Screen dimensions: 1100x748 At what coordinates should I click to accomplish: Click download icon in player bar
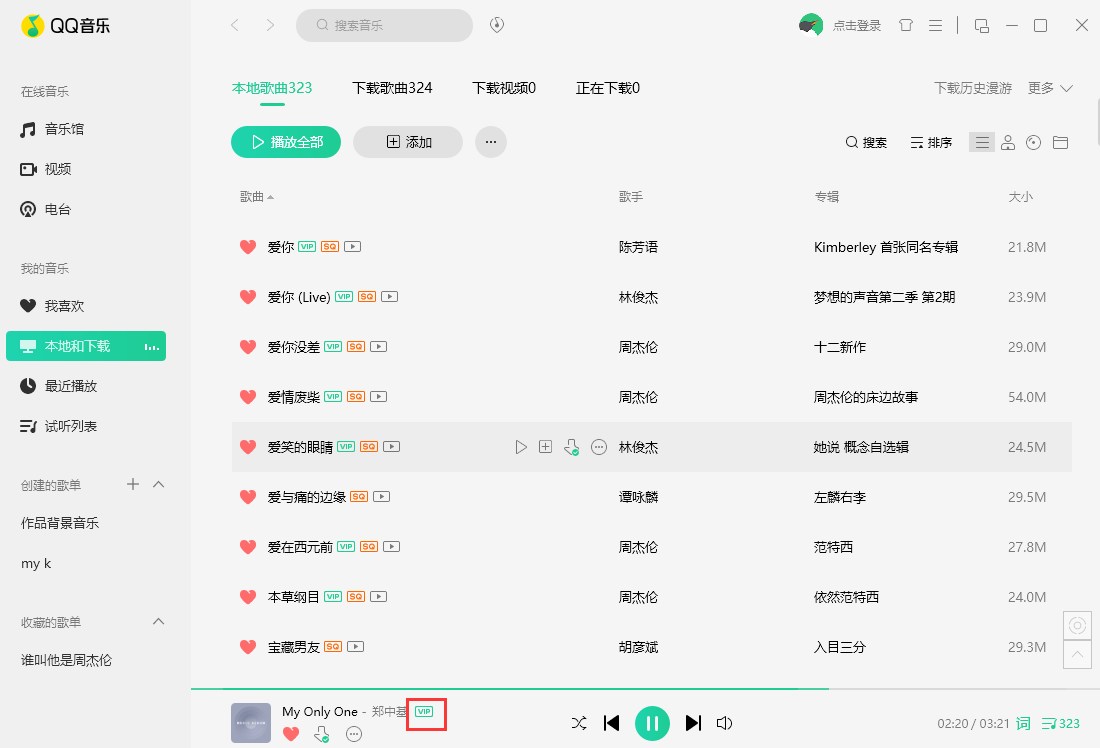[x=321, y=734]
